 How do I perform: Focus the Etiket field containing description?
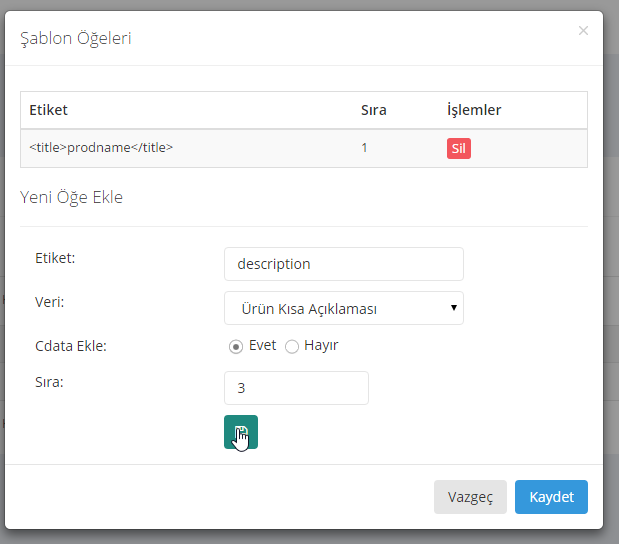(x=343, y=264)
